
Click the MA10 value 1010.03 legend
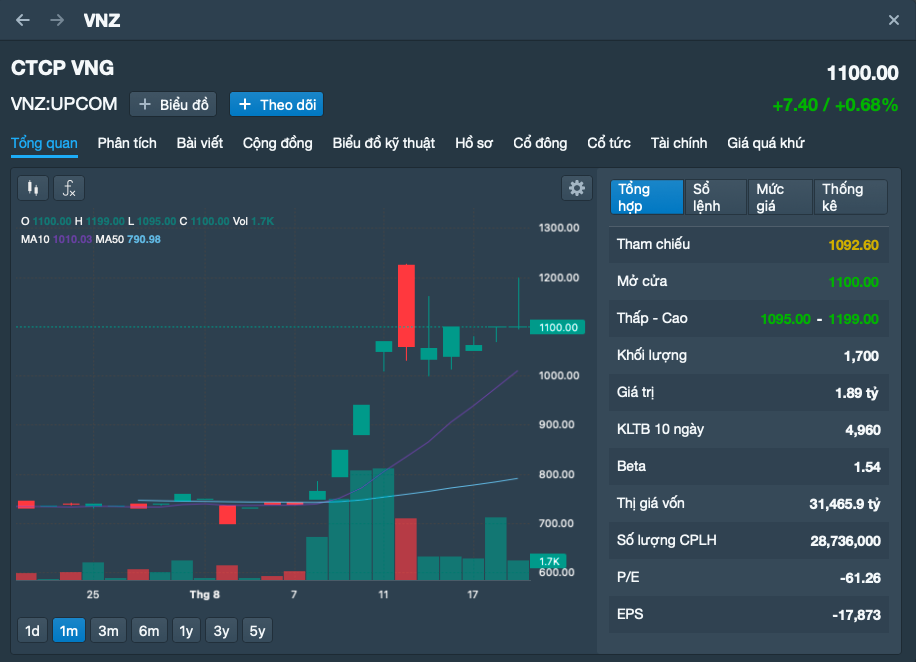tap(72, 239)
